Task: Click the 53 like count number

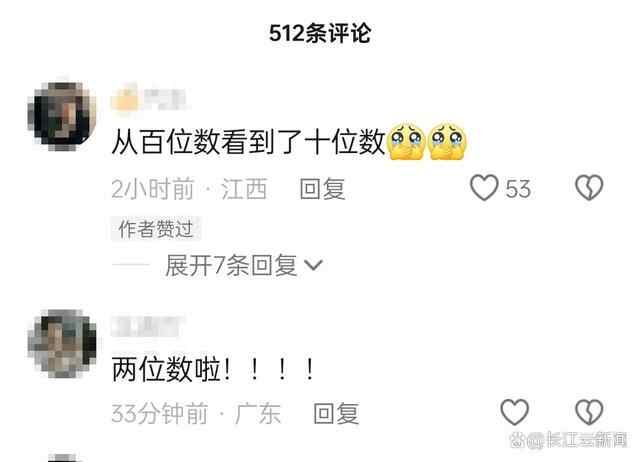Action: (x=518, y=189)
